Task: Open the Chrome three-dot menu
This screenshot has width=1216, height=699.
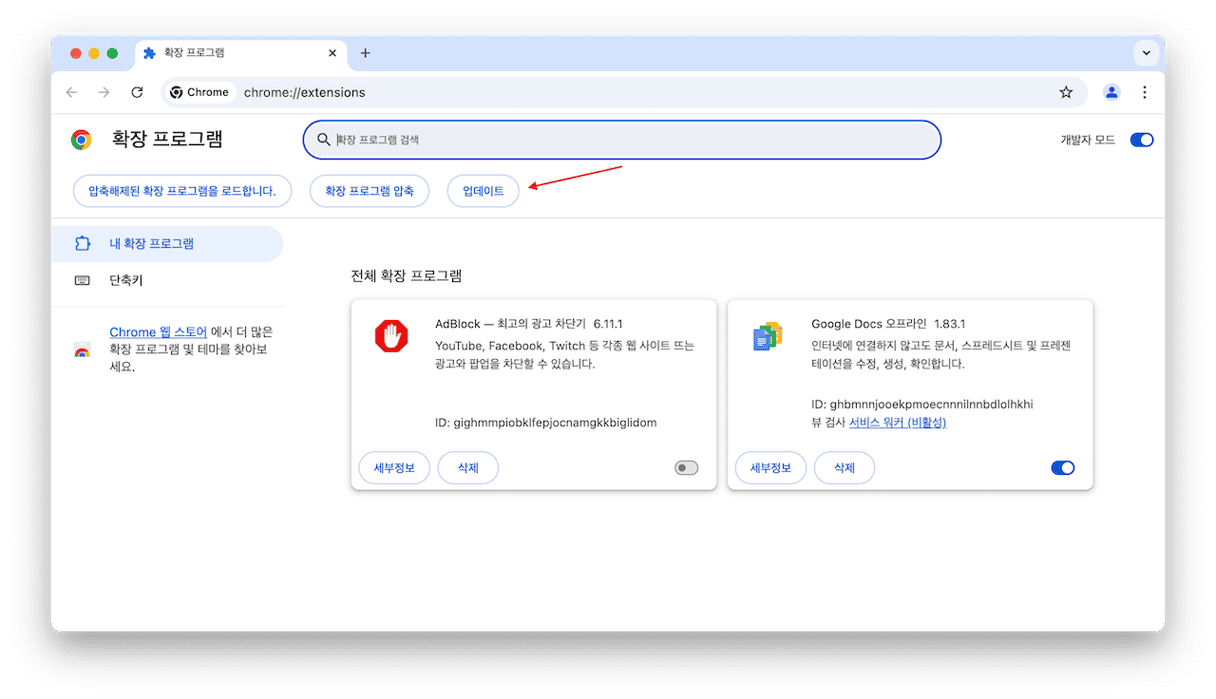Action: 1145,92
